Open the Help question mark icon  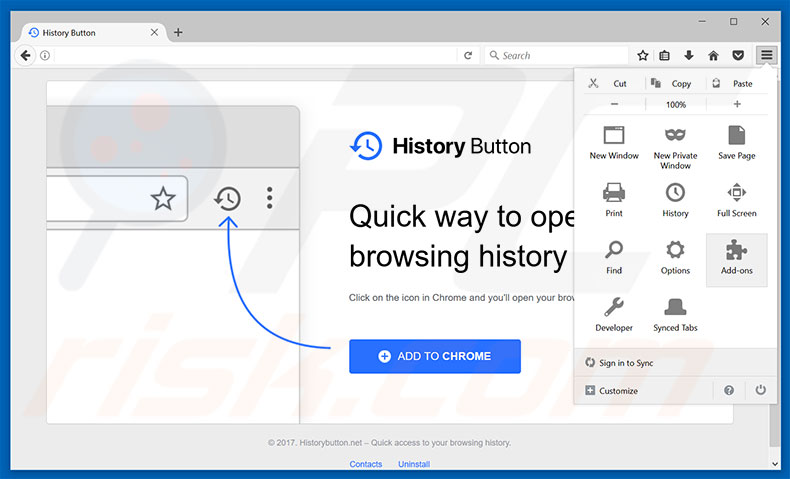(729, 390)
